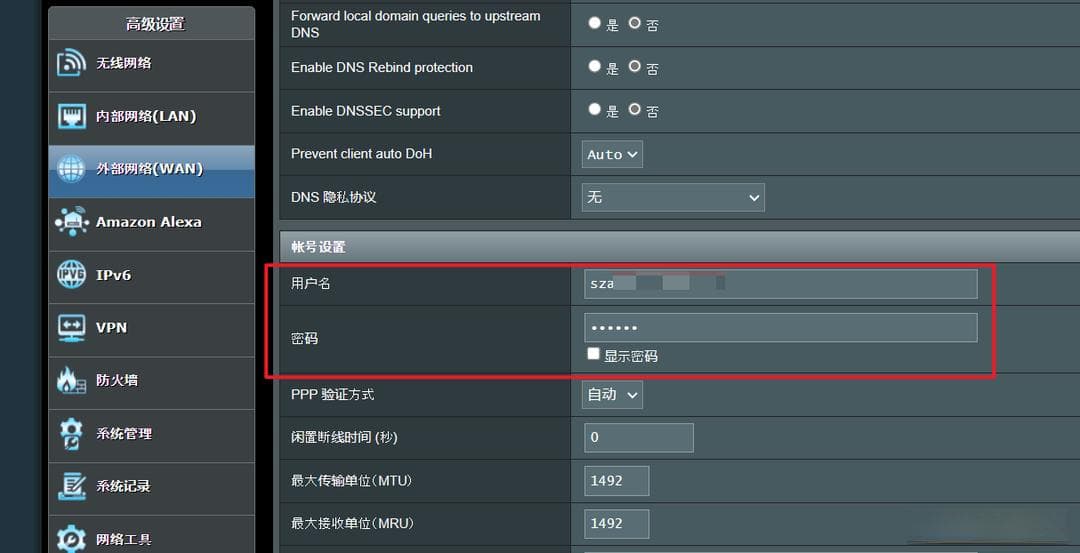Click the 最大传输单位(MTU) label
1080x553 pixels.
[351, 481]
